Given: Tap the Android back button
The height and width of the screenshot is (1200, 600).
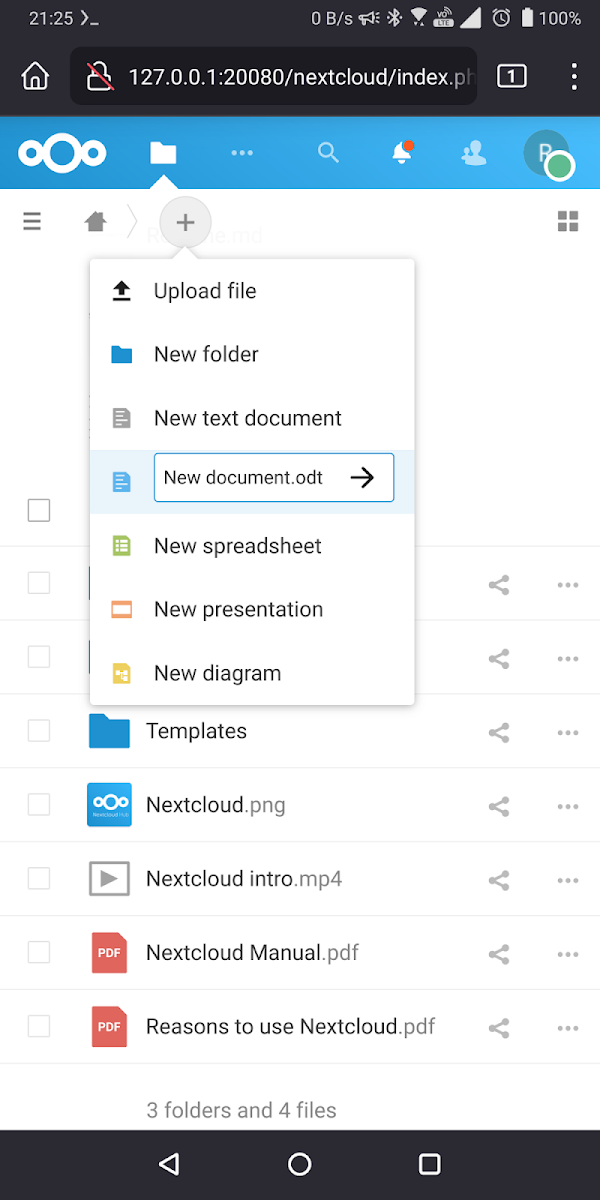Looking at the screenshot, I should [x=169, y=1164].
